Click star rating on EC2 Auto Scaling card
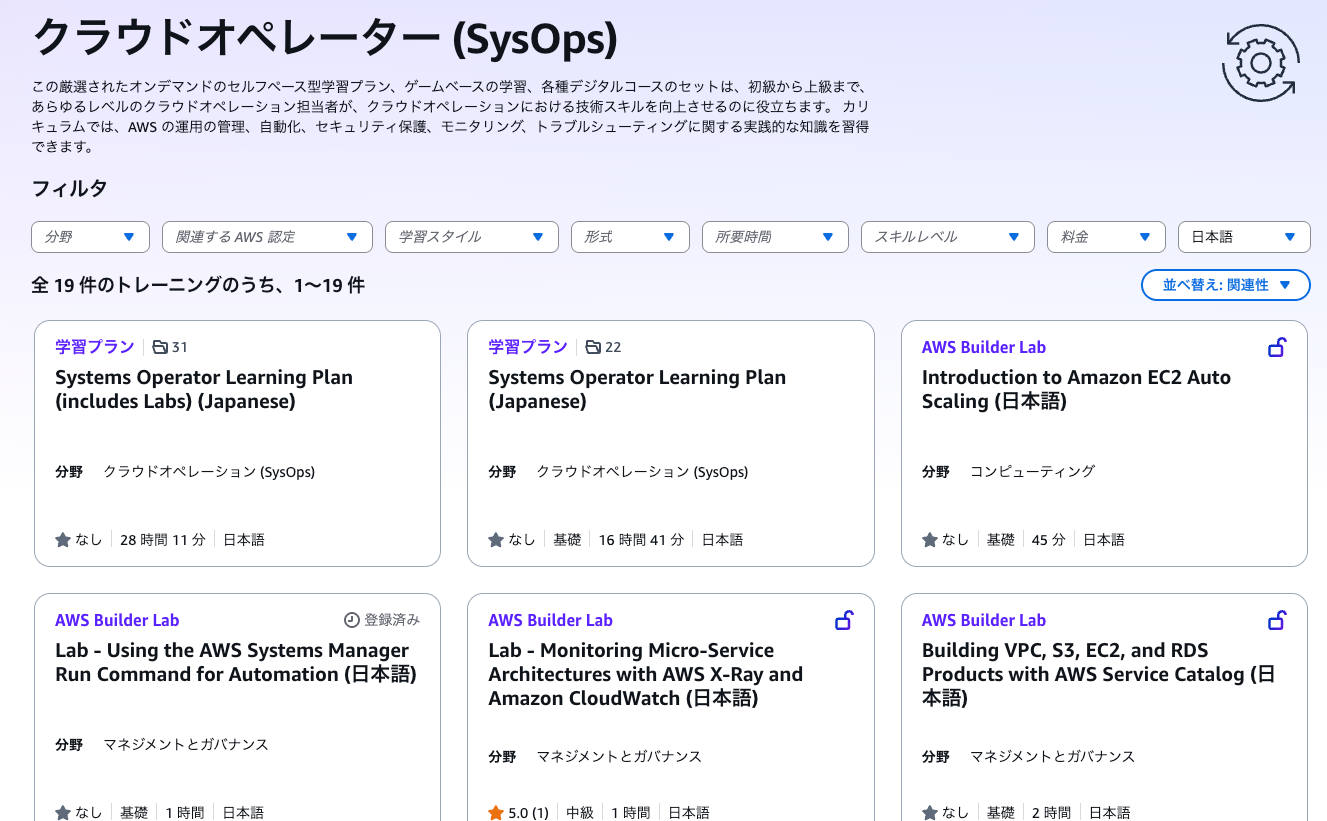The width and height of the screenshot is (1327, 821). click(x=930, y=540)
